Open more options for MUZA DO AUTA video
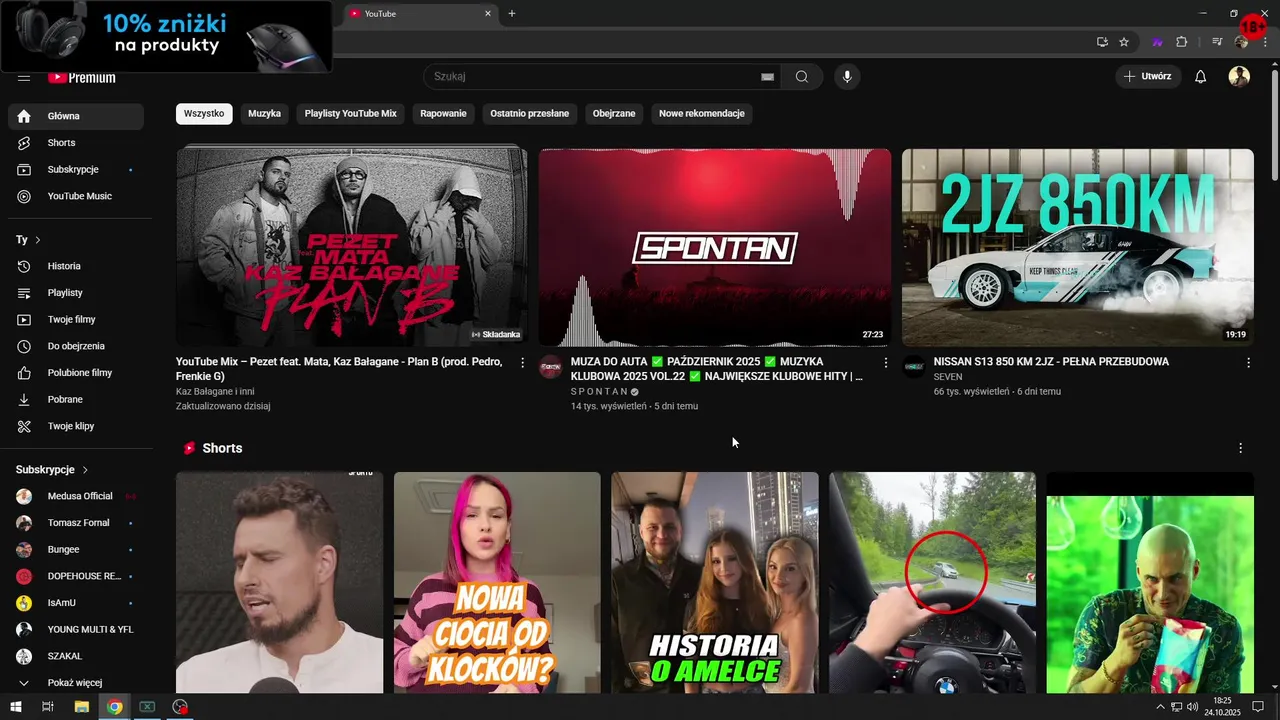 click(885, 363)
